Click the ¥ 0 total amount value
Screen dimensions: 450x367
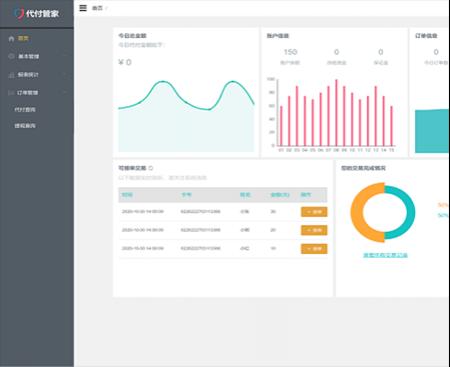(125, 62)
